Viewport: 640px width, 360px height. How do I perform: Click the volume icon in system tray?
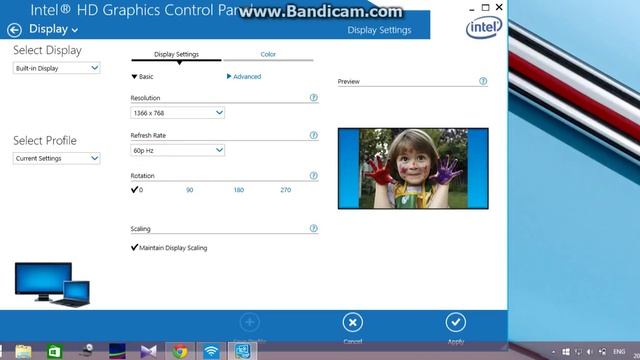tap(590, 351)
